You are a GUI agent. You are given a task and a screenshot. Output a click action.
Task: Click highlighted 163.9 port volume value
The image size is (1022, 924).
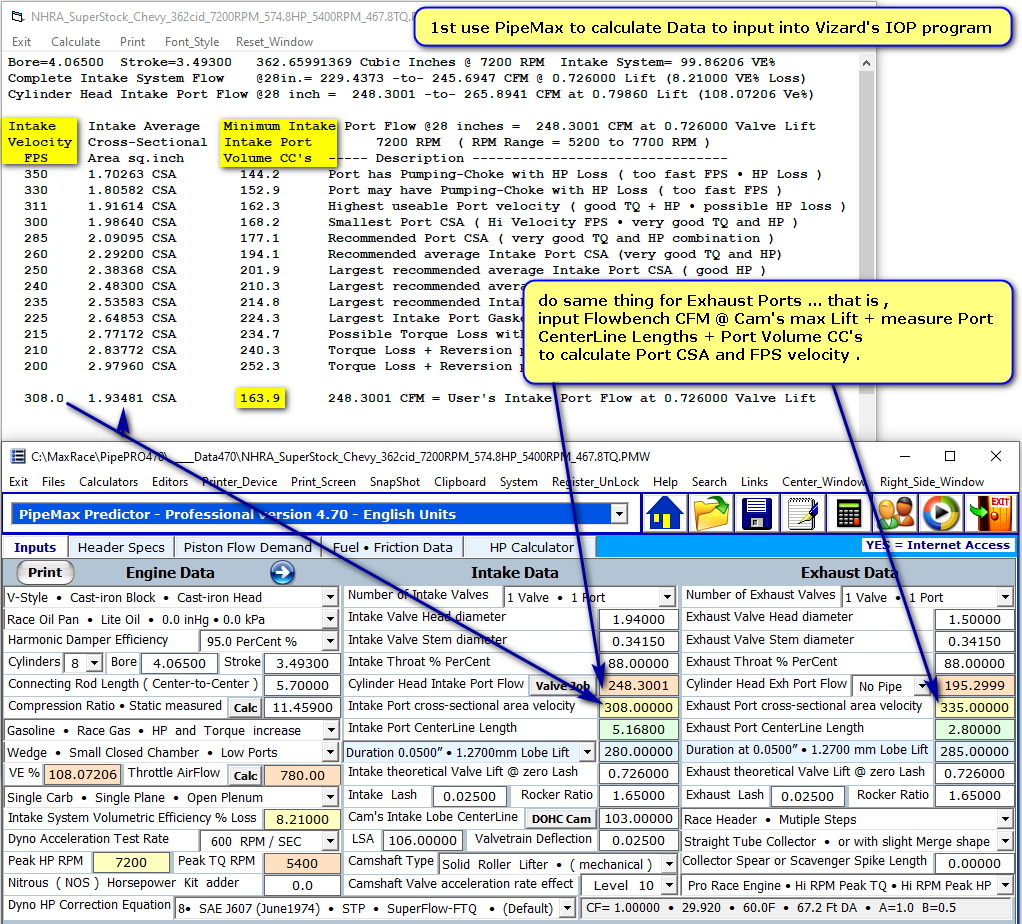(260, 398)
